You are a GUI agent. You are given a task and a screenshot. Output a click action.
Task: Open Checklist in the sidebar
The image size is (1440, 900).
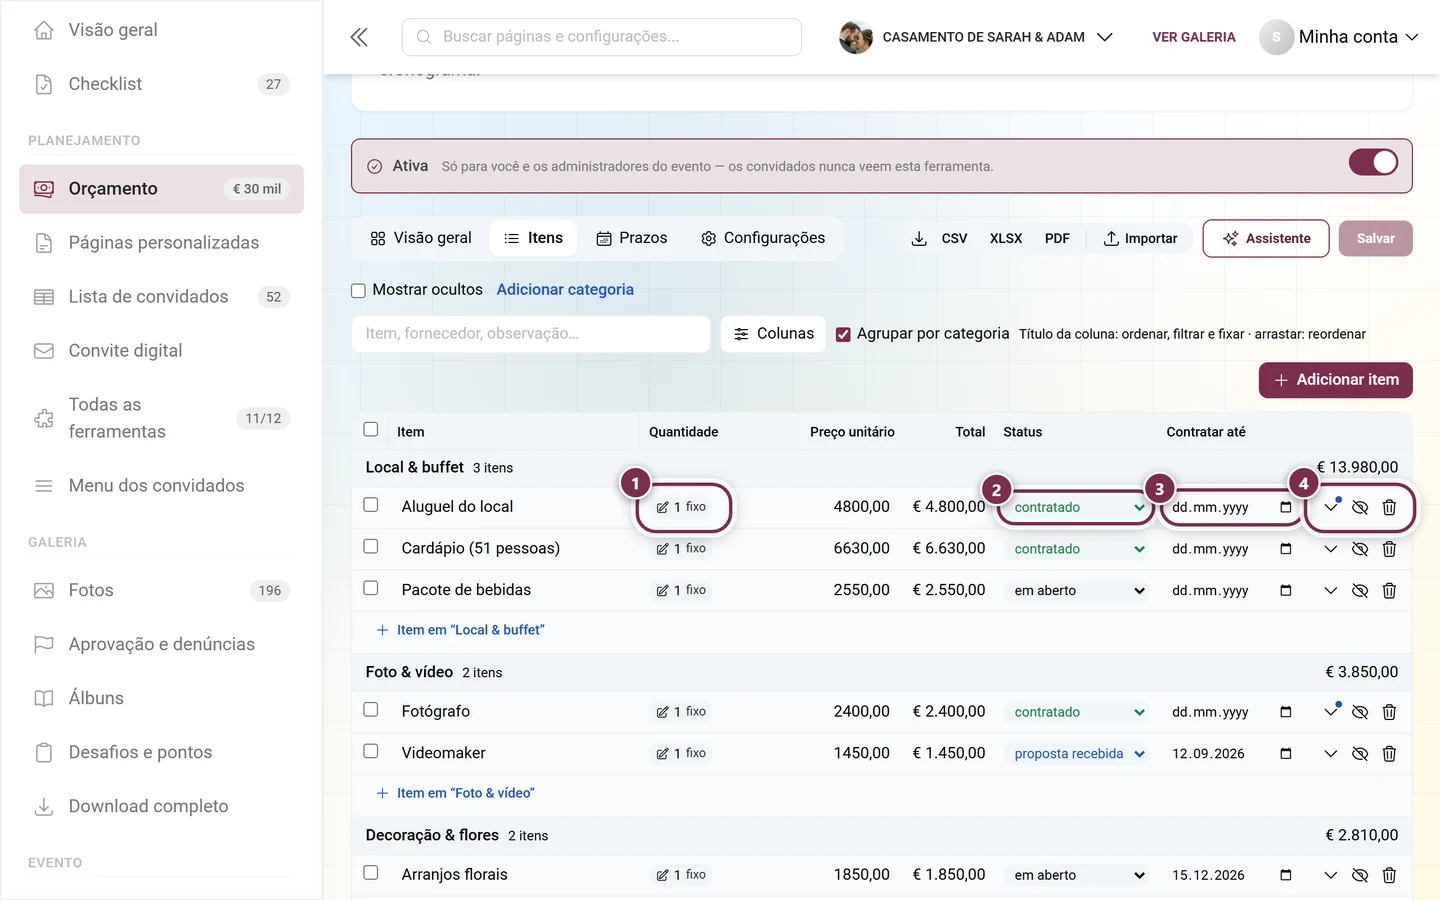pyautogui.click(x=161, y=84)
